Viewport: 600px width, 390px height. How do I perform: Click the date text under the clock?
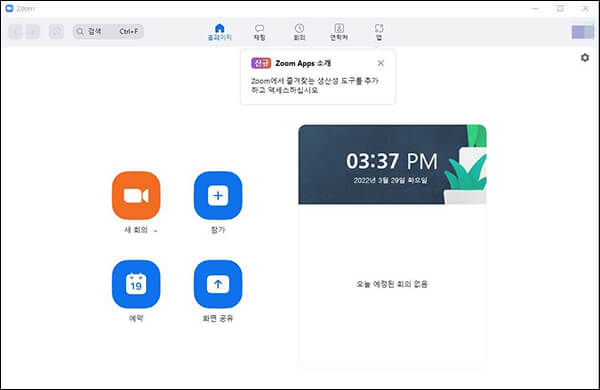(390, 180)
